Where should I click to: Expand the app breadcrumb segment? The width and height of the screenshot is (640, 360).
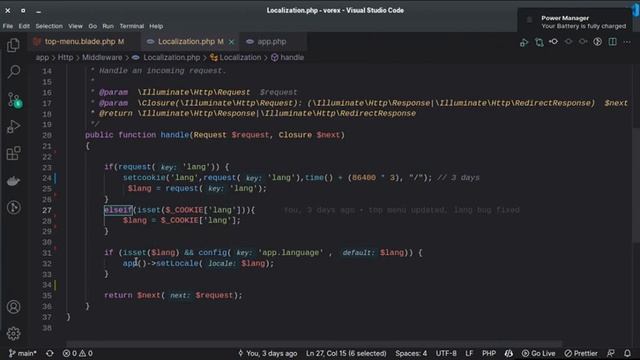42,58
